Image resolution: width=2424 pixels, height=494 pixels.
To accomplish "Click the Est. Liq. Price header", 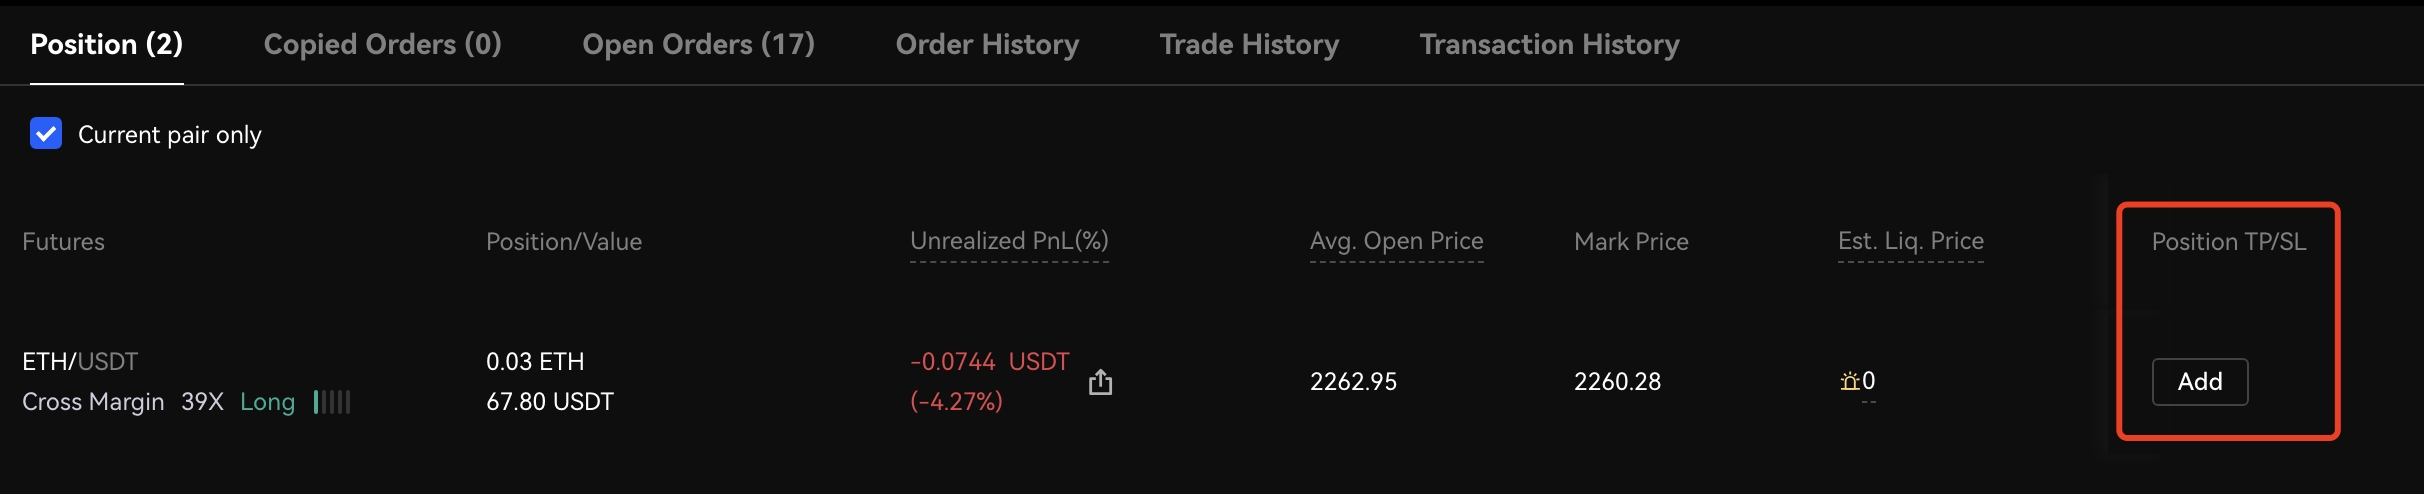I will [x=1910, y=241].
